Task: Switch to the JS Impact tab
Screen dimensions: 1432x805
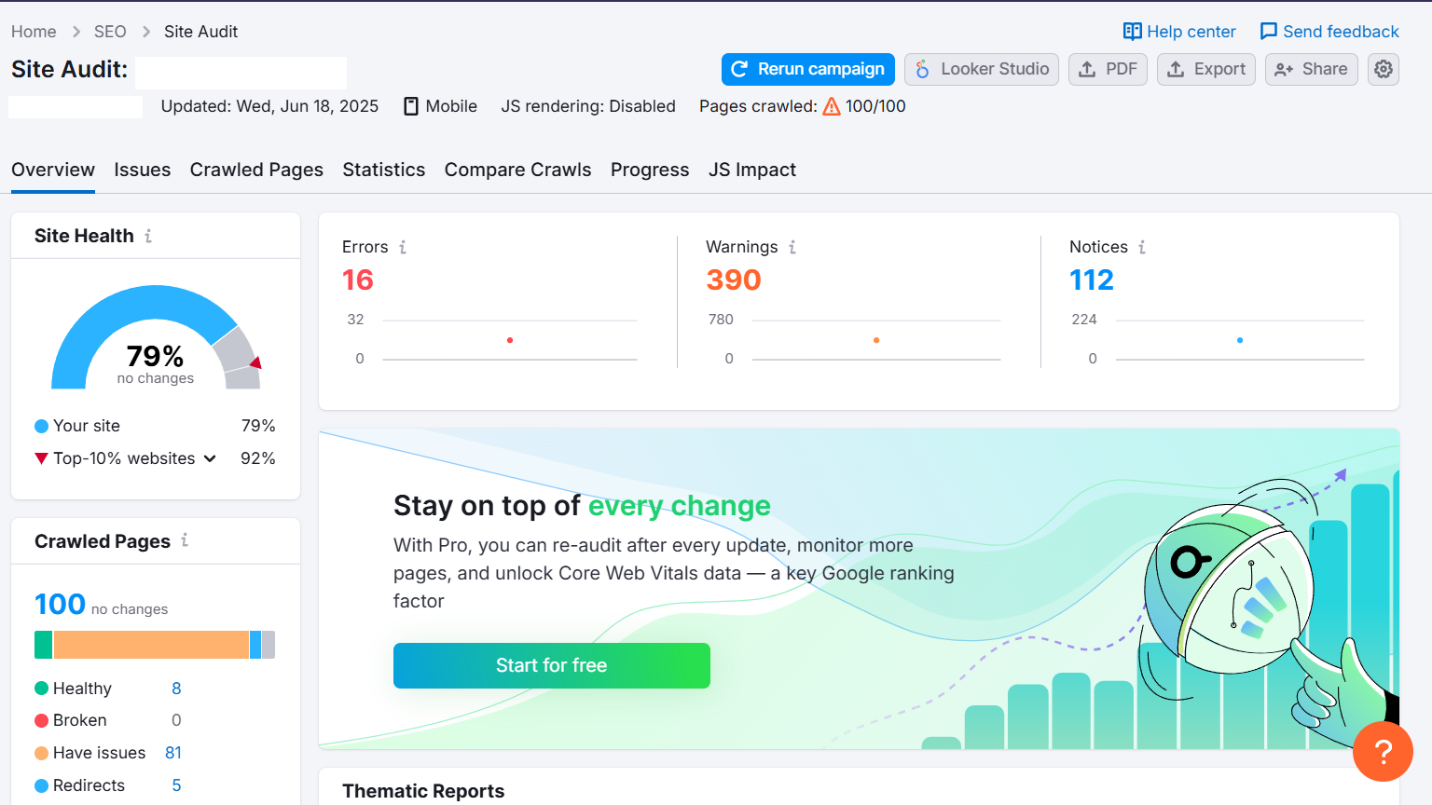Action: click(x=752, y=170)
